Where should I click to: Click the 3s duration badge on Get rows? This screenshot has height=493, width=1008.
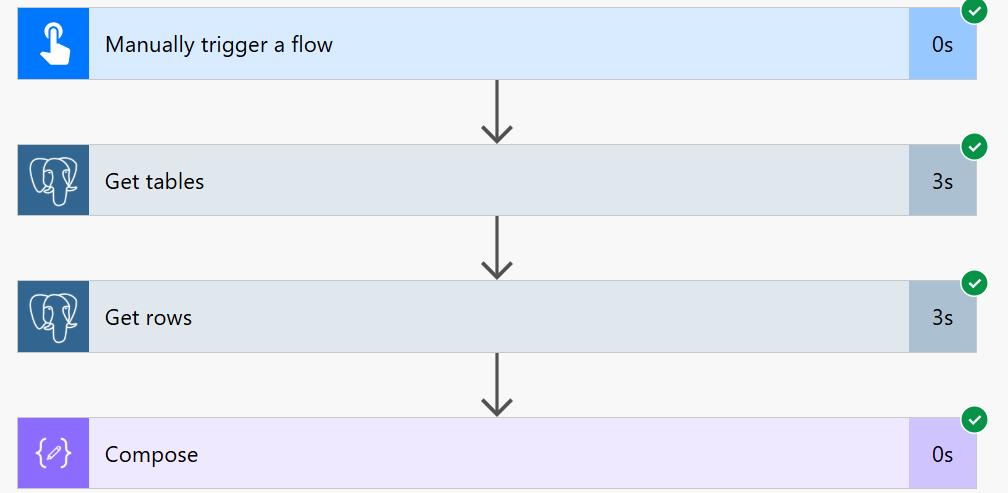(x=942, y=318)
